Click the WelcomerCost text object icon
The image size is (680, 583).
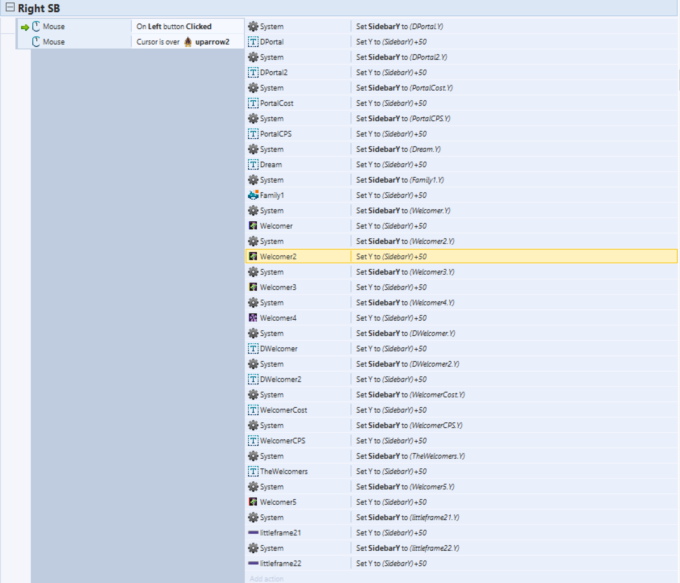coord(253,410)
